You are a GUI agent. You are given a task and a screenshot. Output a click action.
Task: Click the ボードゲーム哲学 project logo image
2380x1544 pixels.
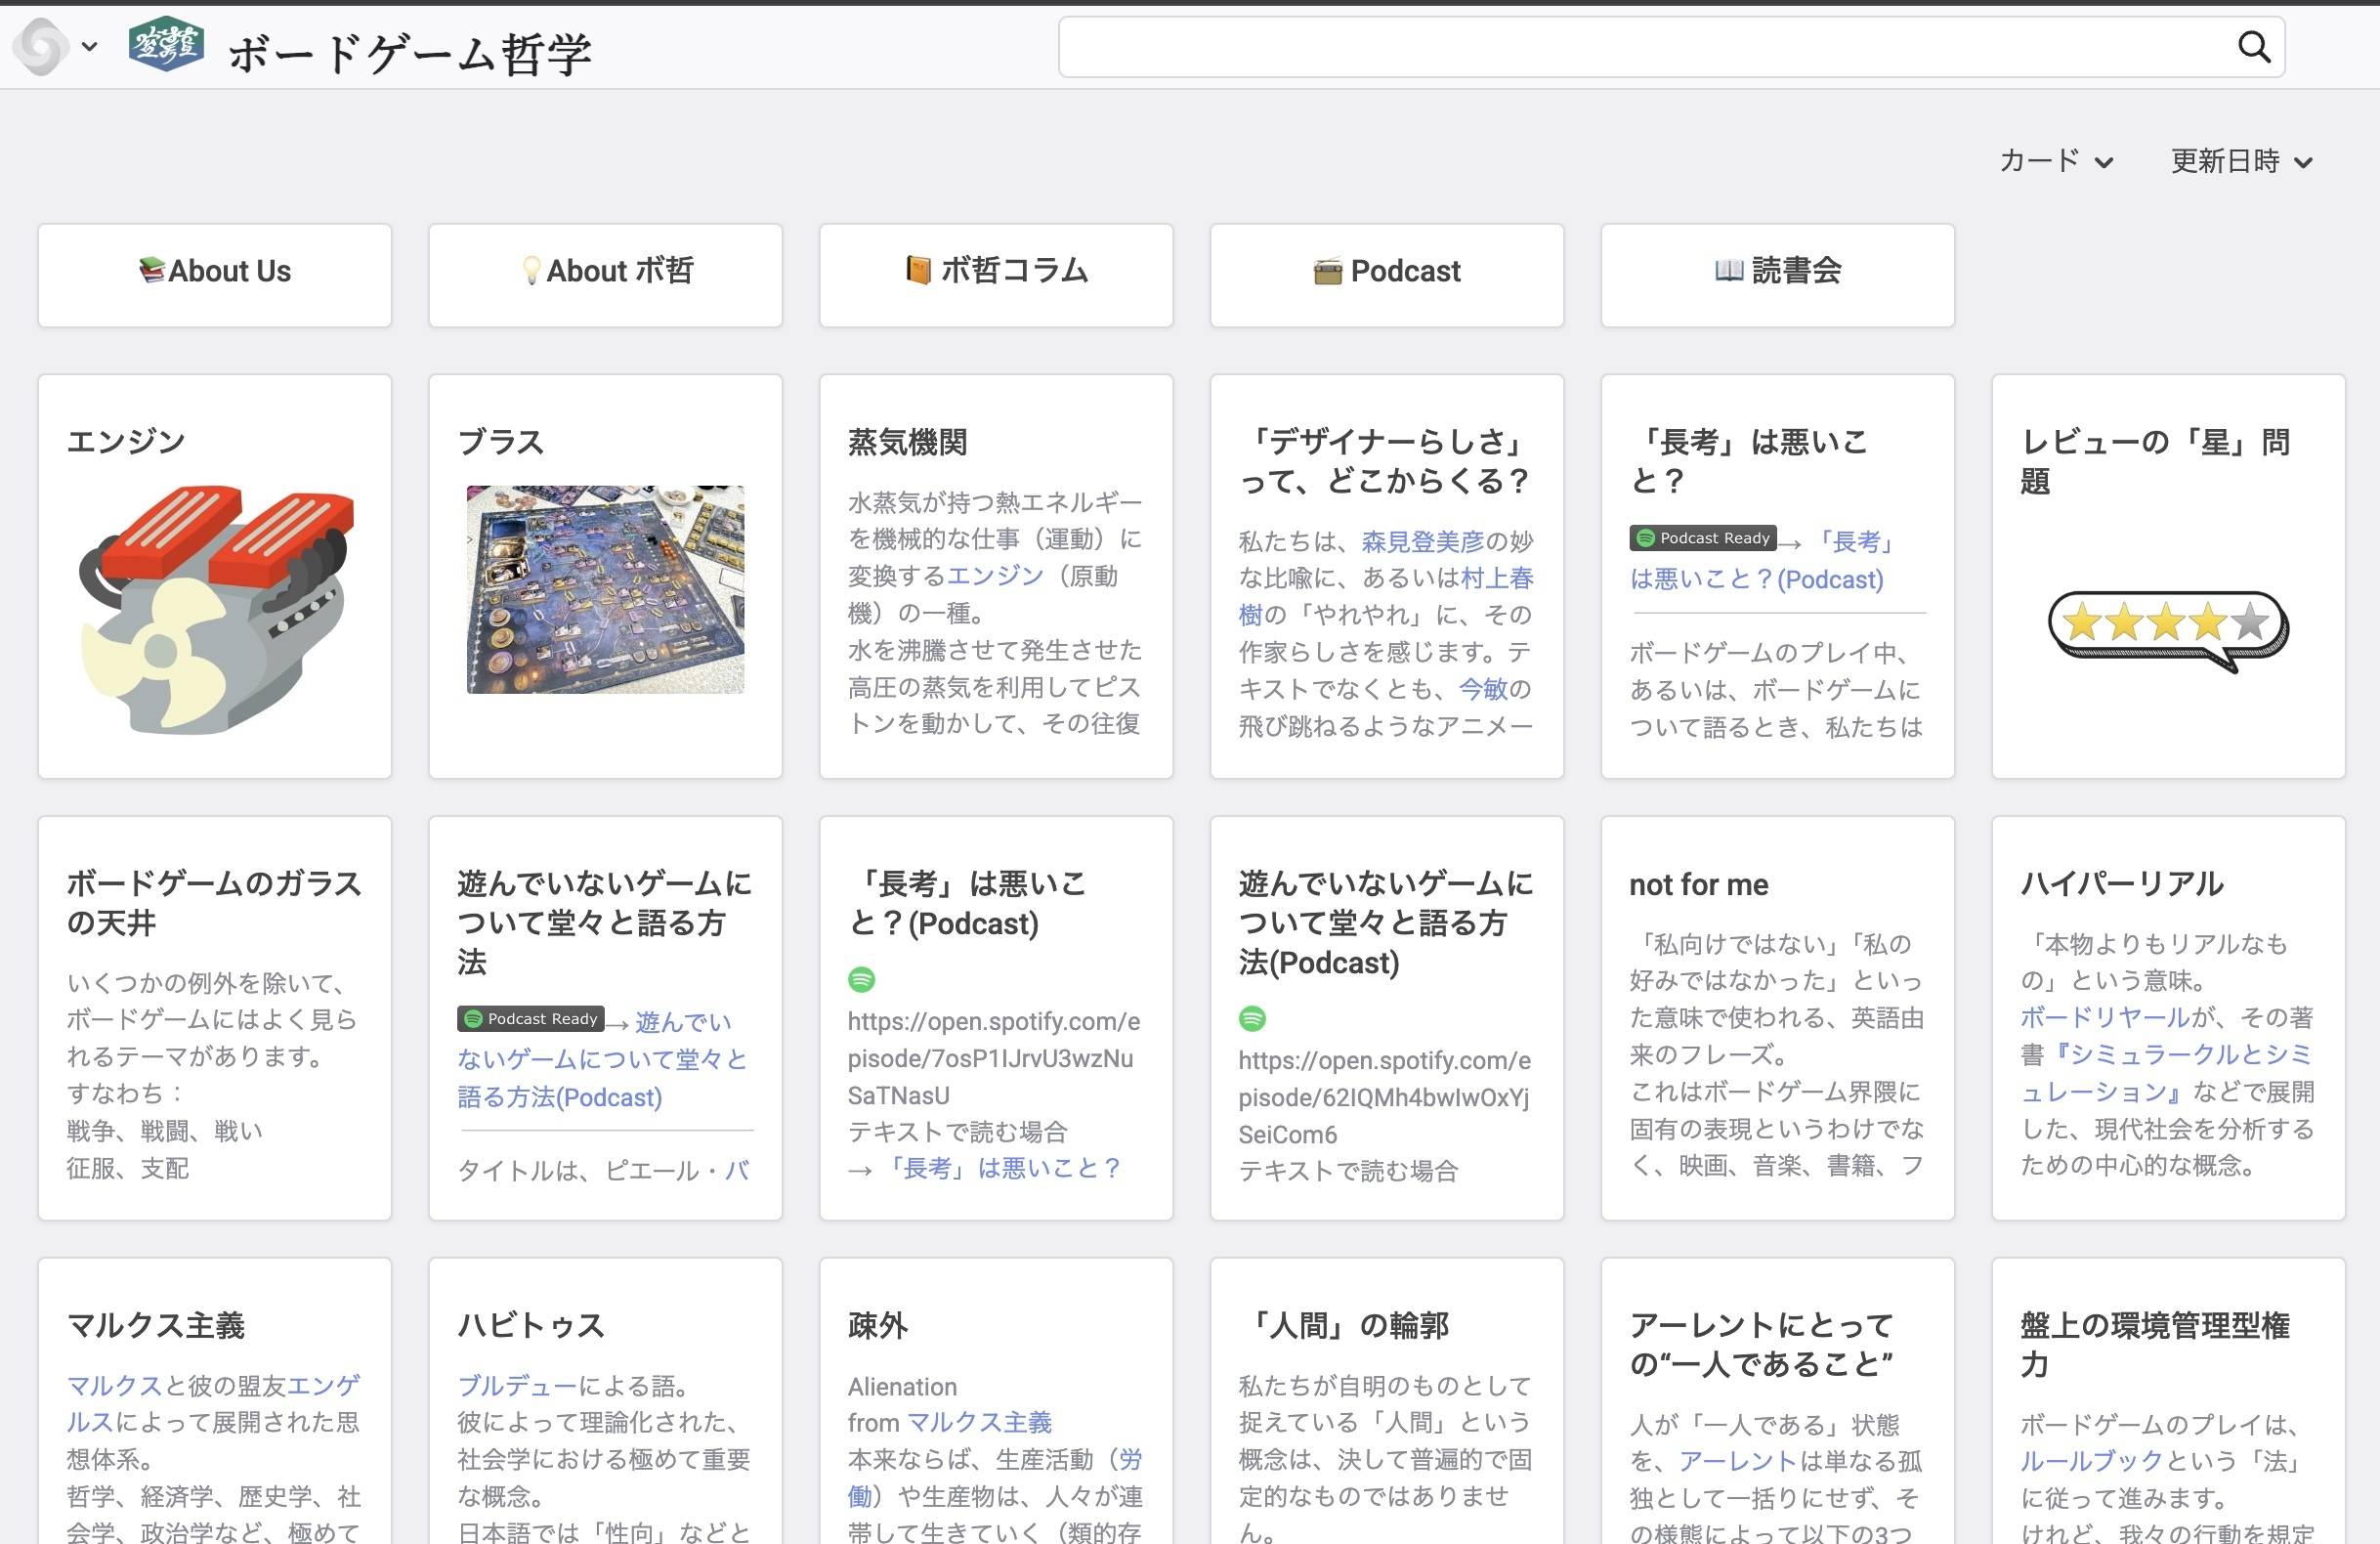point(166,45)
